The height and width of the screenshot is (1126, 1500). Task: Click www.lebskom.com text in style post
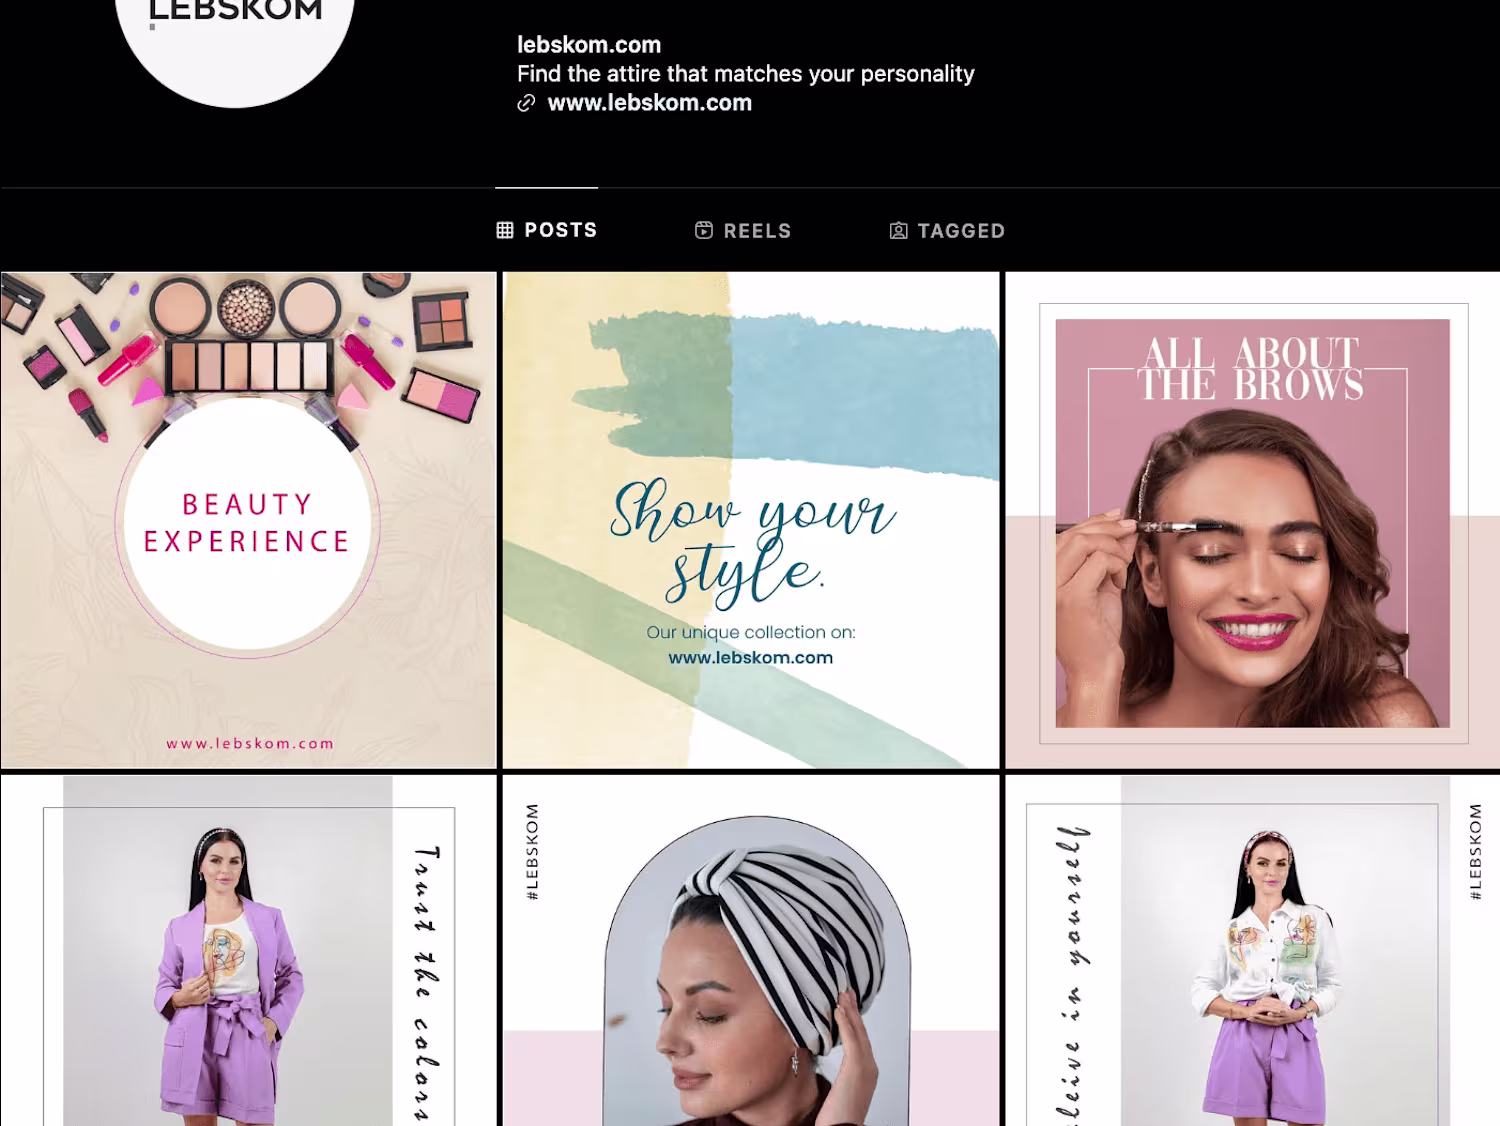tap(751, 658)
